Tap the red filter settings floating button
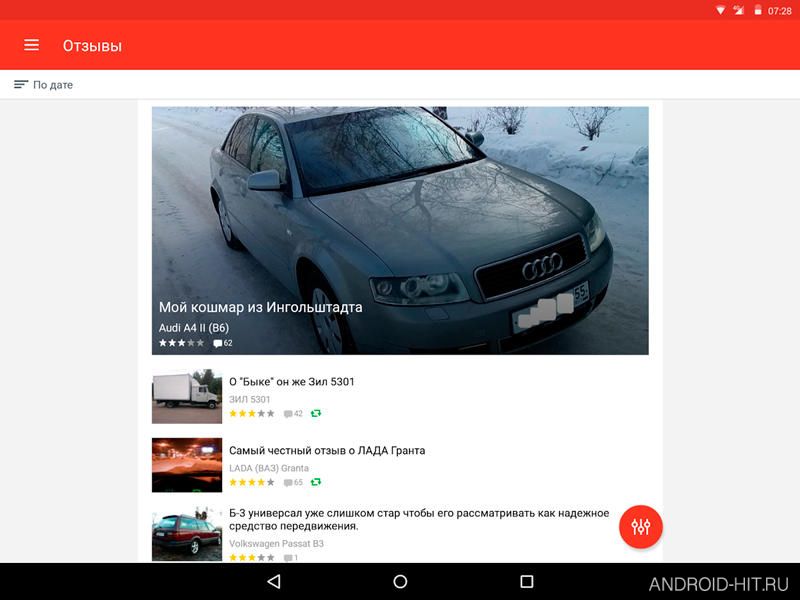Screen dimensions: 800x600 point(640,527)
